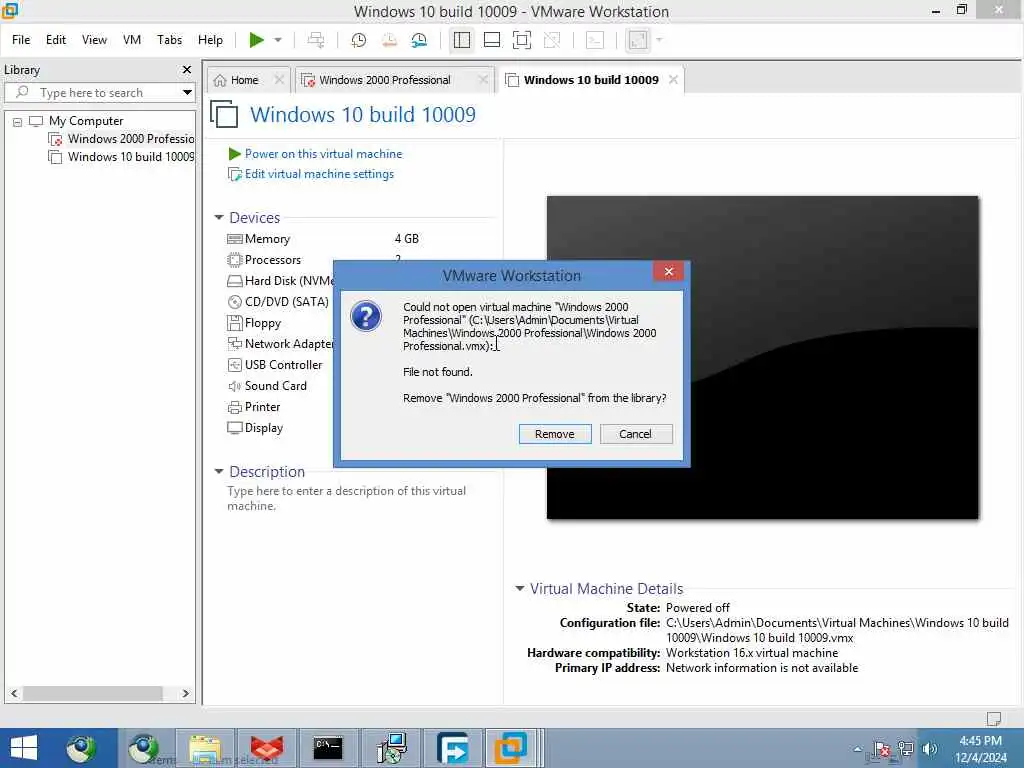The width and height of the screenshot is (1024, 768).
Task: Select the Memory device
Action: (x=267, y=239)
